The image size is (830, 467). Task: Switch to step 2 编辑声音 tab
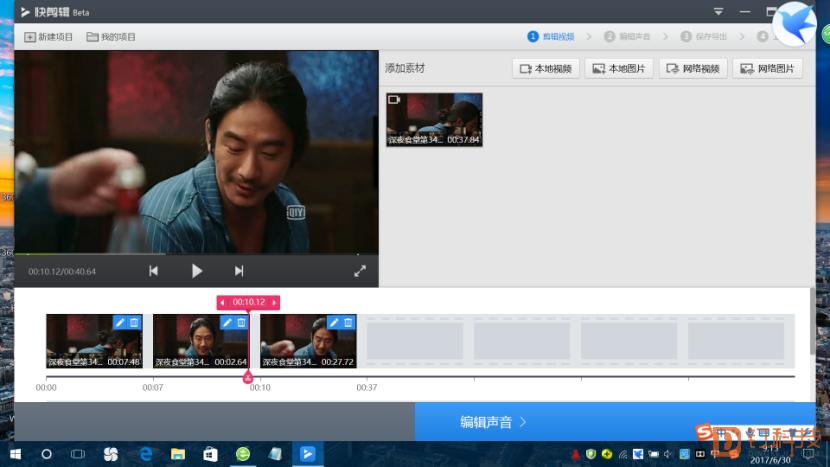pyautogui.click(x=627, y=37)
